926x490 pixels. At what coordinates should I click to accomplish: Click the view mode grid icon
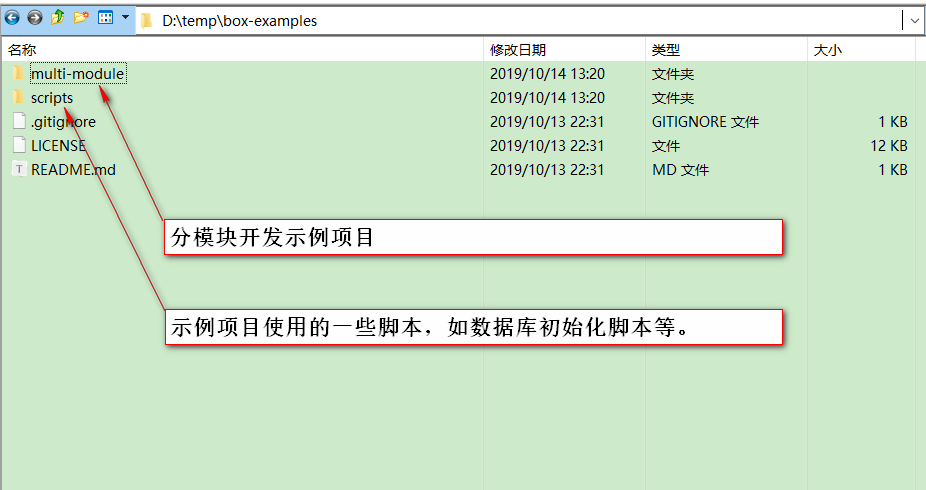(x=106, y=18)
